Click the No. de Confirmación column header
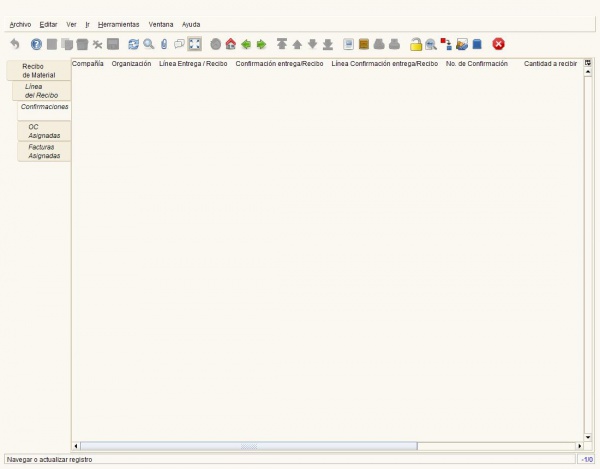This screenshot has width=600, height=469. point(476,63)
